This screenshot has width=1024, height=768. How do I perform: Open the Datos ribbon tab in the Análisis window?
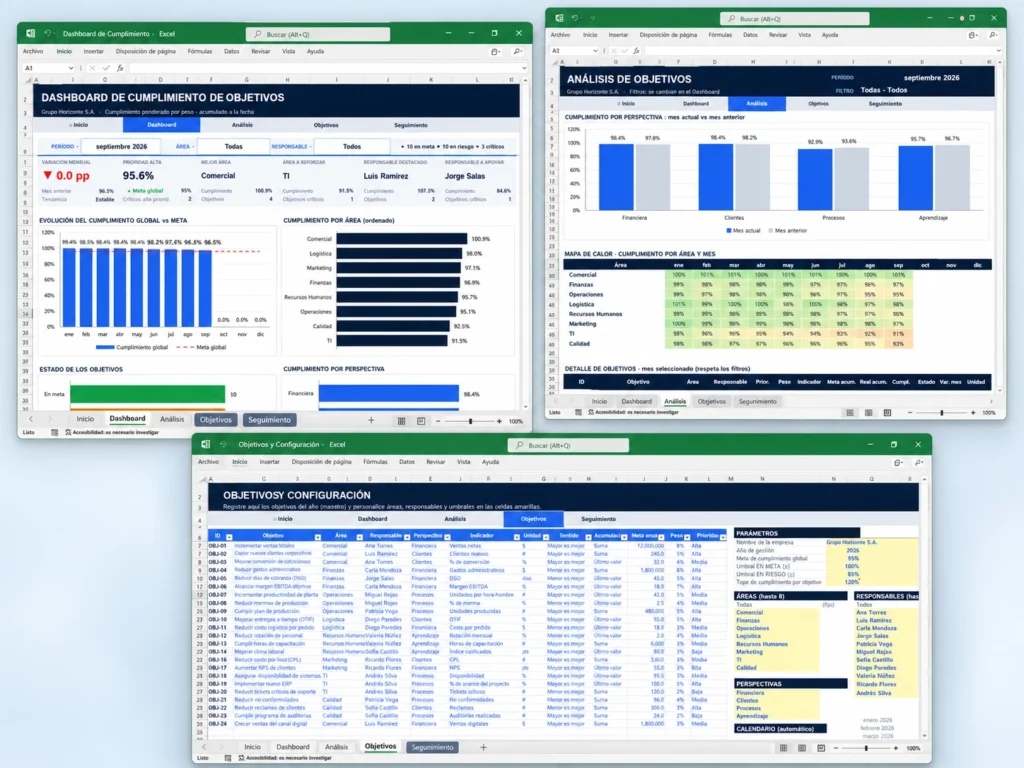(x=750, y=35)
